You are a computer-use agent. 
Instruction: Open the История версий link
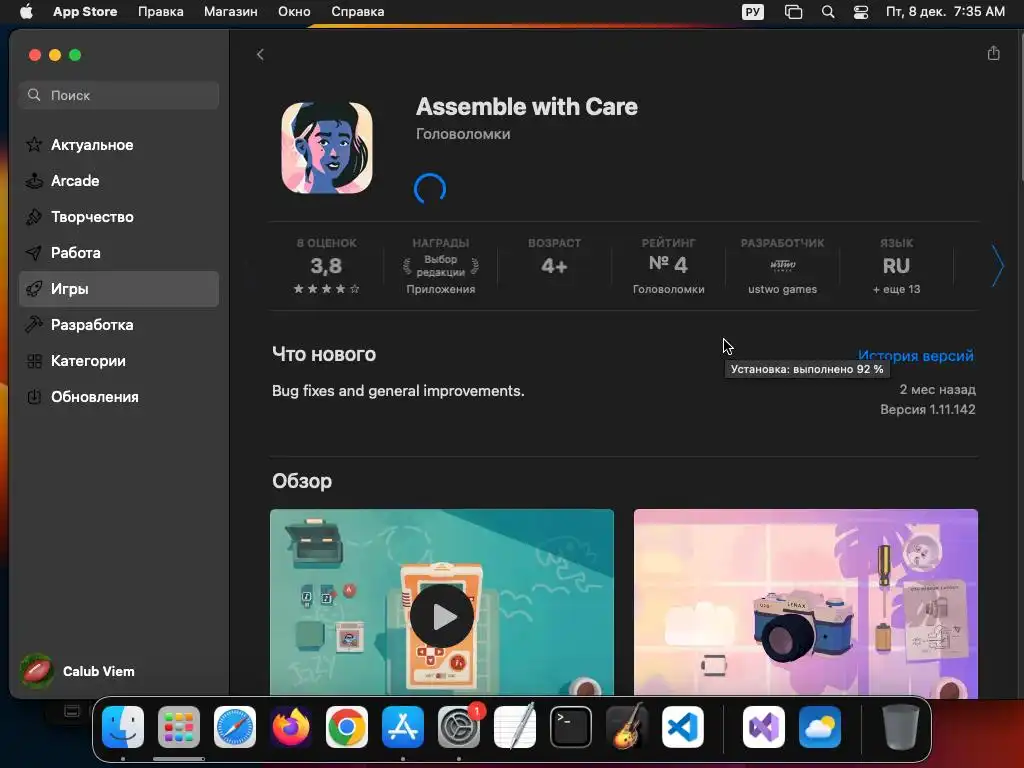point(916,356)
